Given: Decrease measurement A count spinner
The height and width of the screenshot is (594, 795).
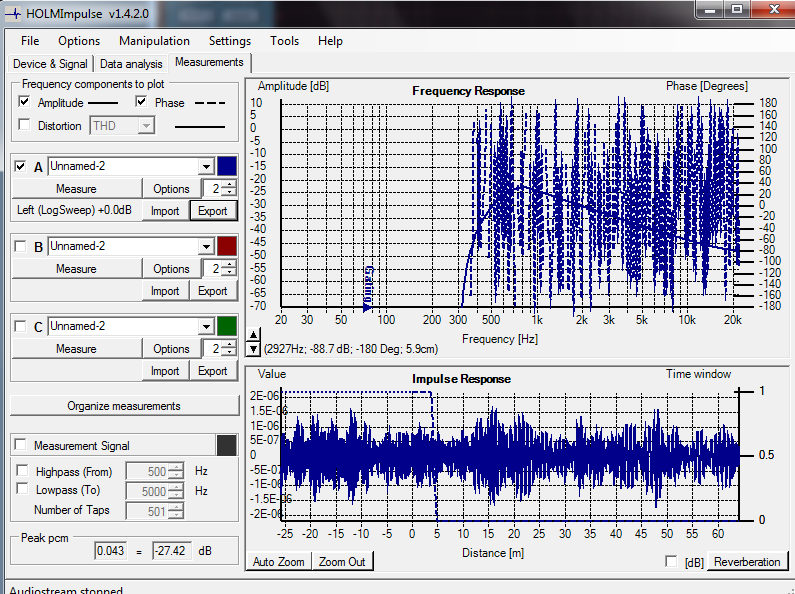Looking at the screenshot, I should point(230,193).
